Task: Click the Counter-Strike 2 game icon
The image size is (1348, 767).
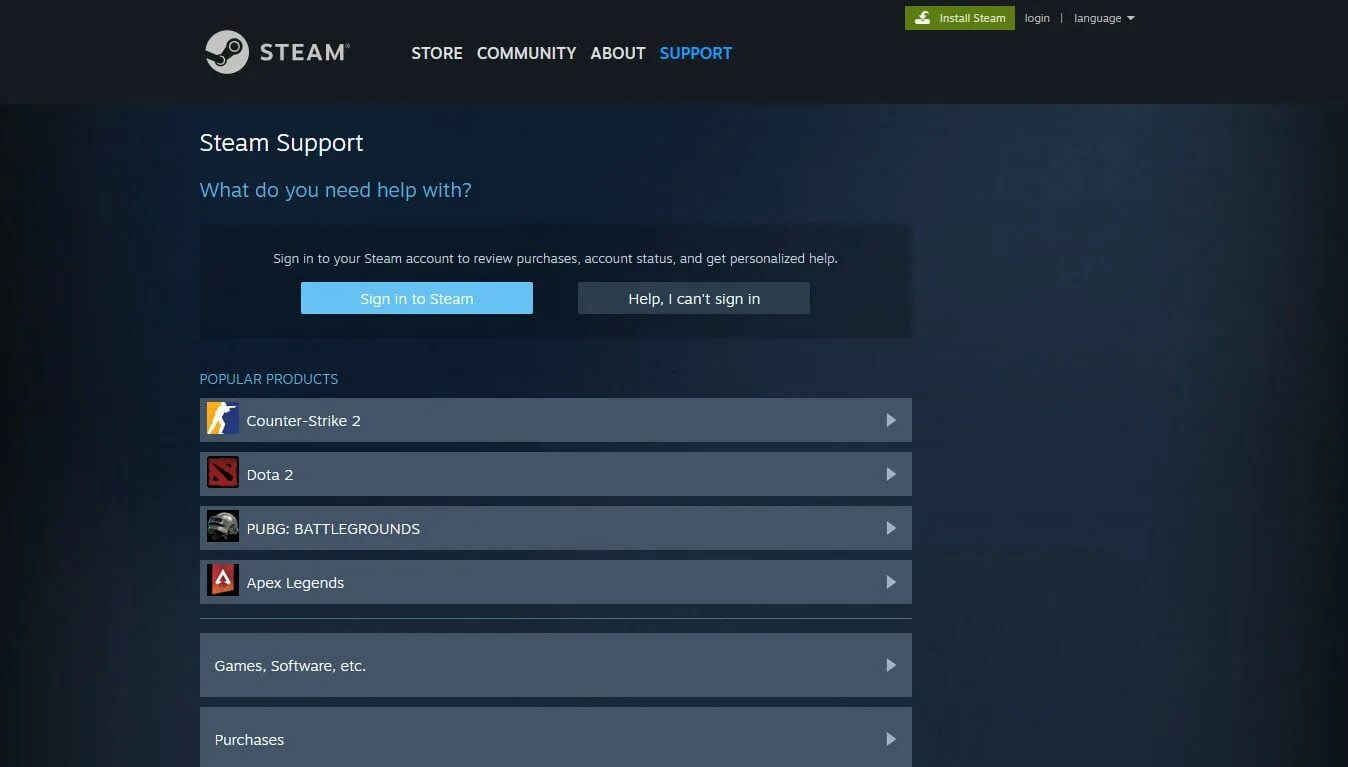Action: [x=222, y=419]
